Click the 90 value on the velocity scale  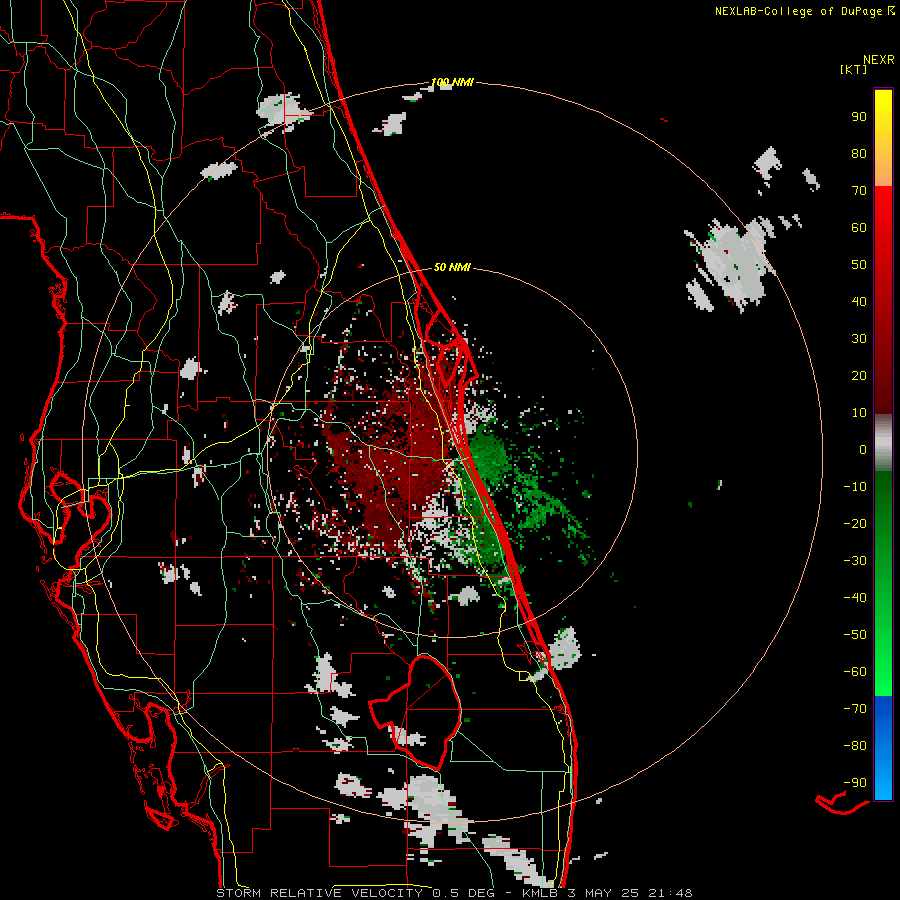pyautogui.click(x=859, y=117)
